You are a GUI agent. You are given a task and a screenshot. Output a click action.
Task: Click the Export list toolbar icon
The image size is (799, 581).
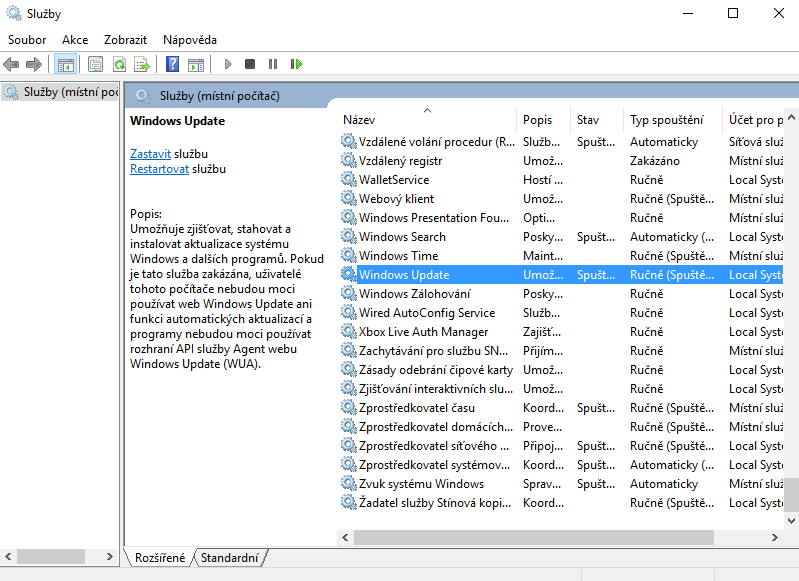coord(142,64)
